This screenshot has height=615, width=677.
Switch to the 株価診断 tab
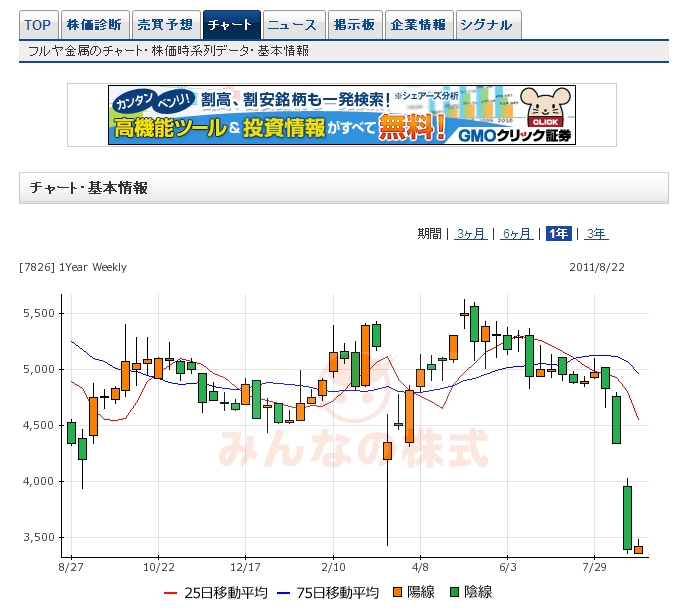click(x=94, y=25)
